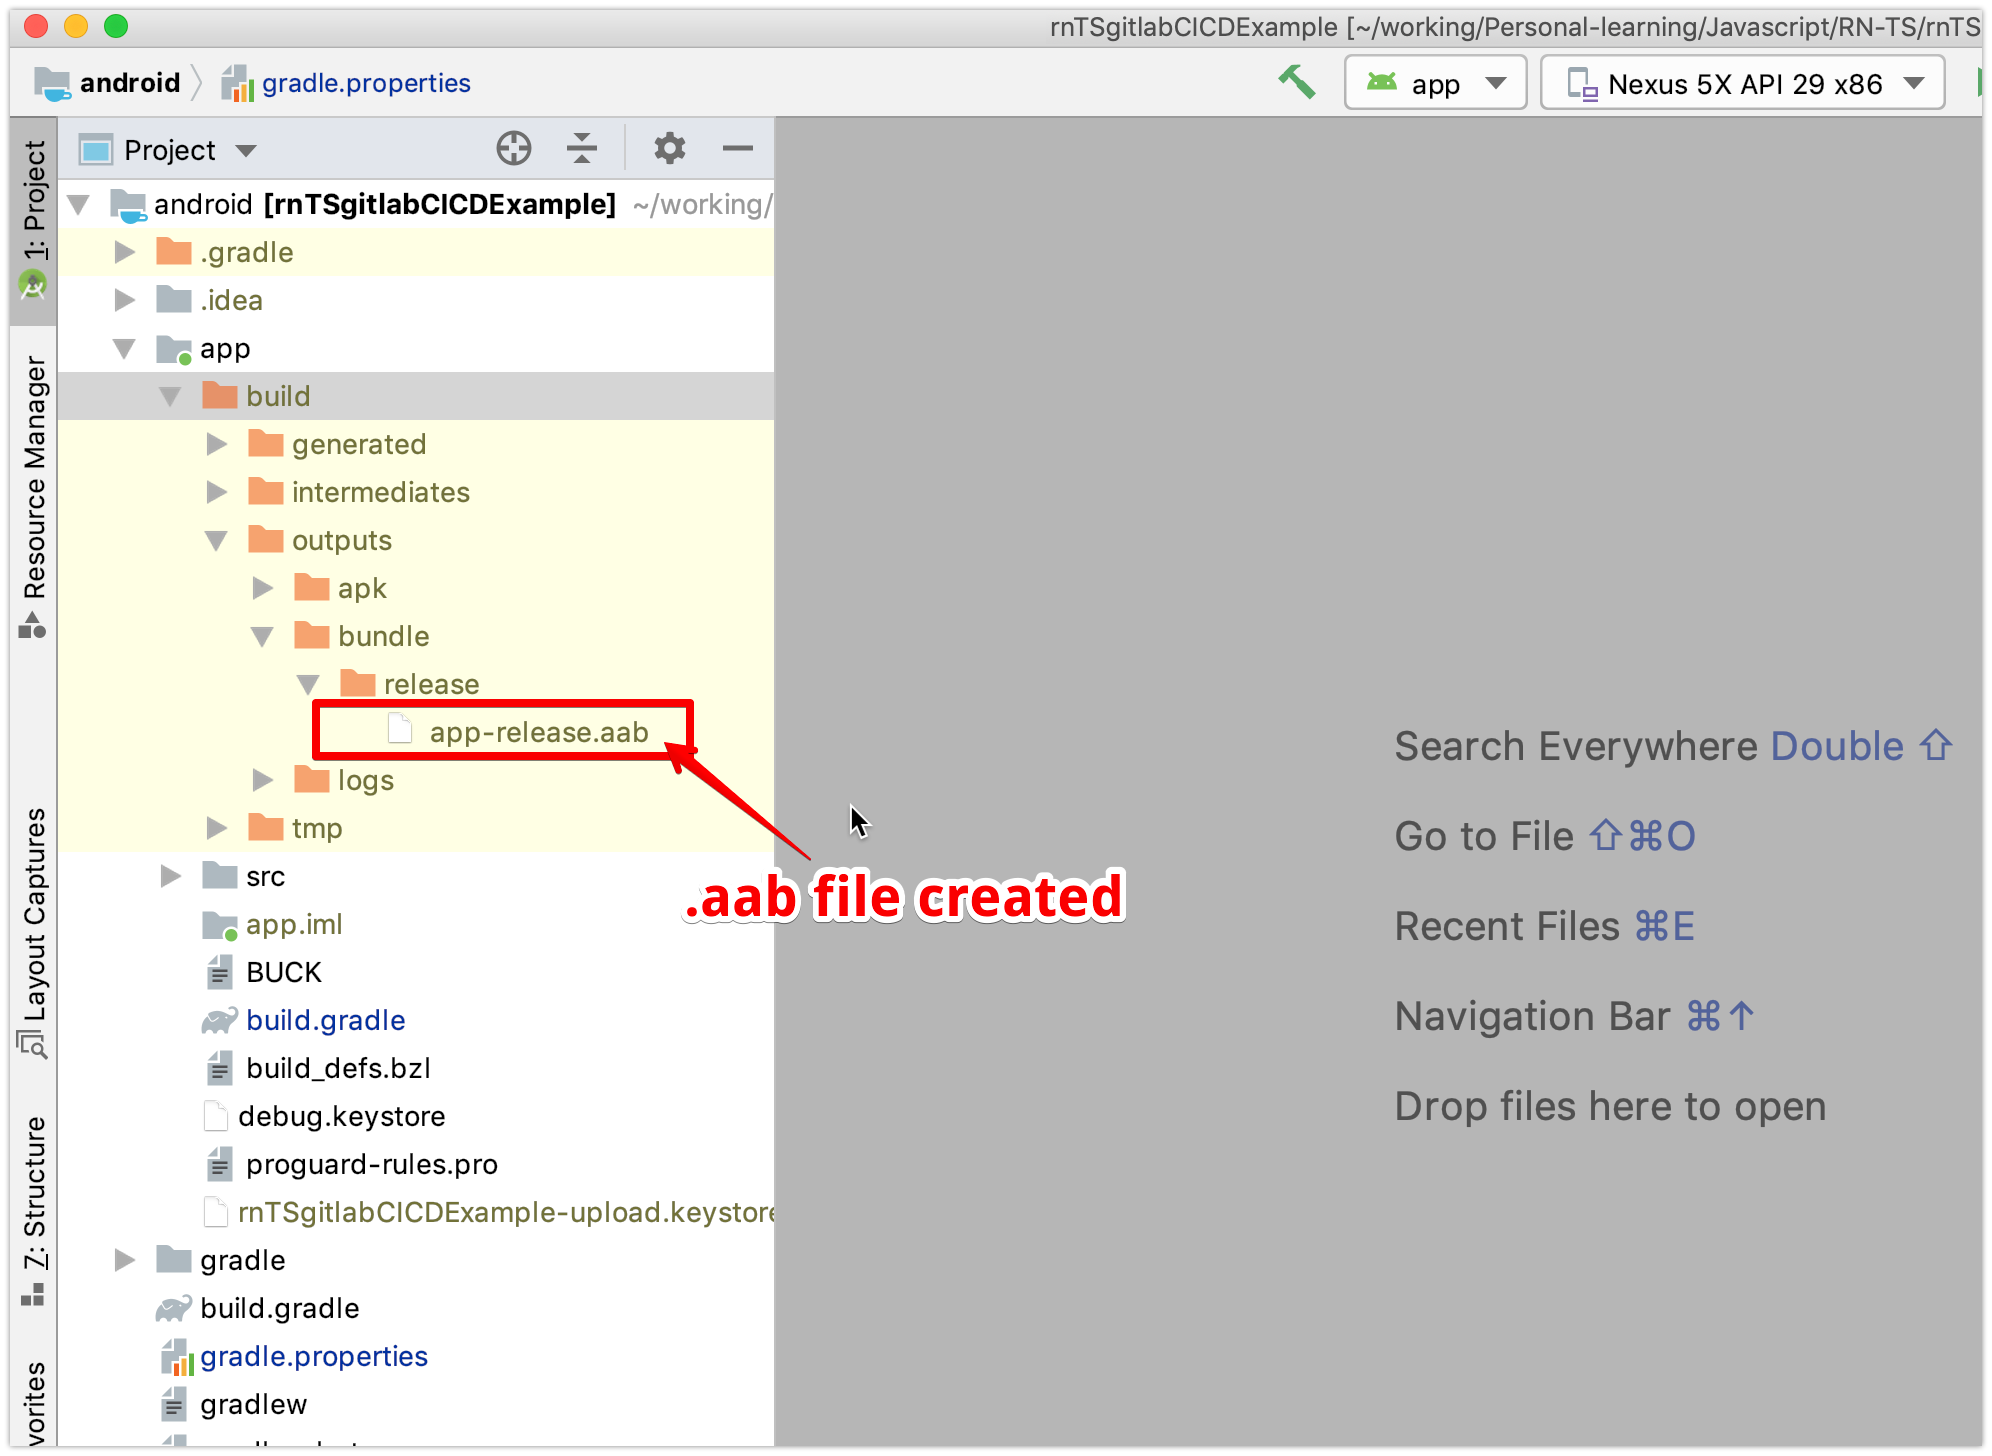Select the debug.keystore file
The width and height of the screenshot is (1992, 1456).
pos(341,1116)
